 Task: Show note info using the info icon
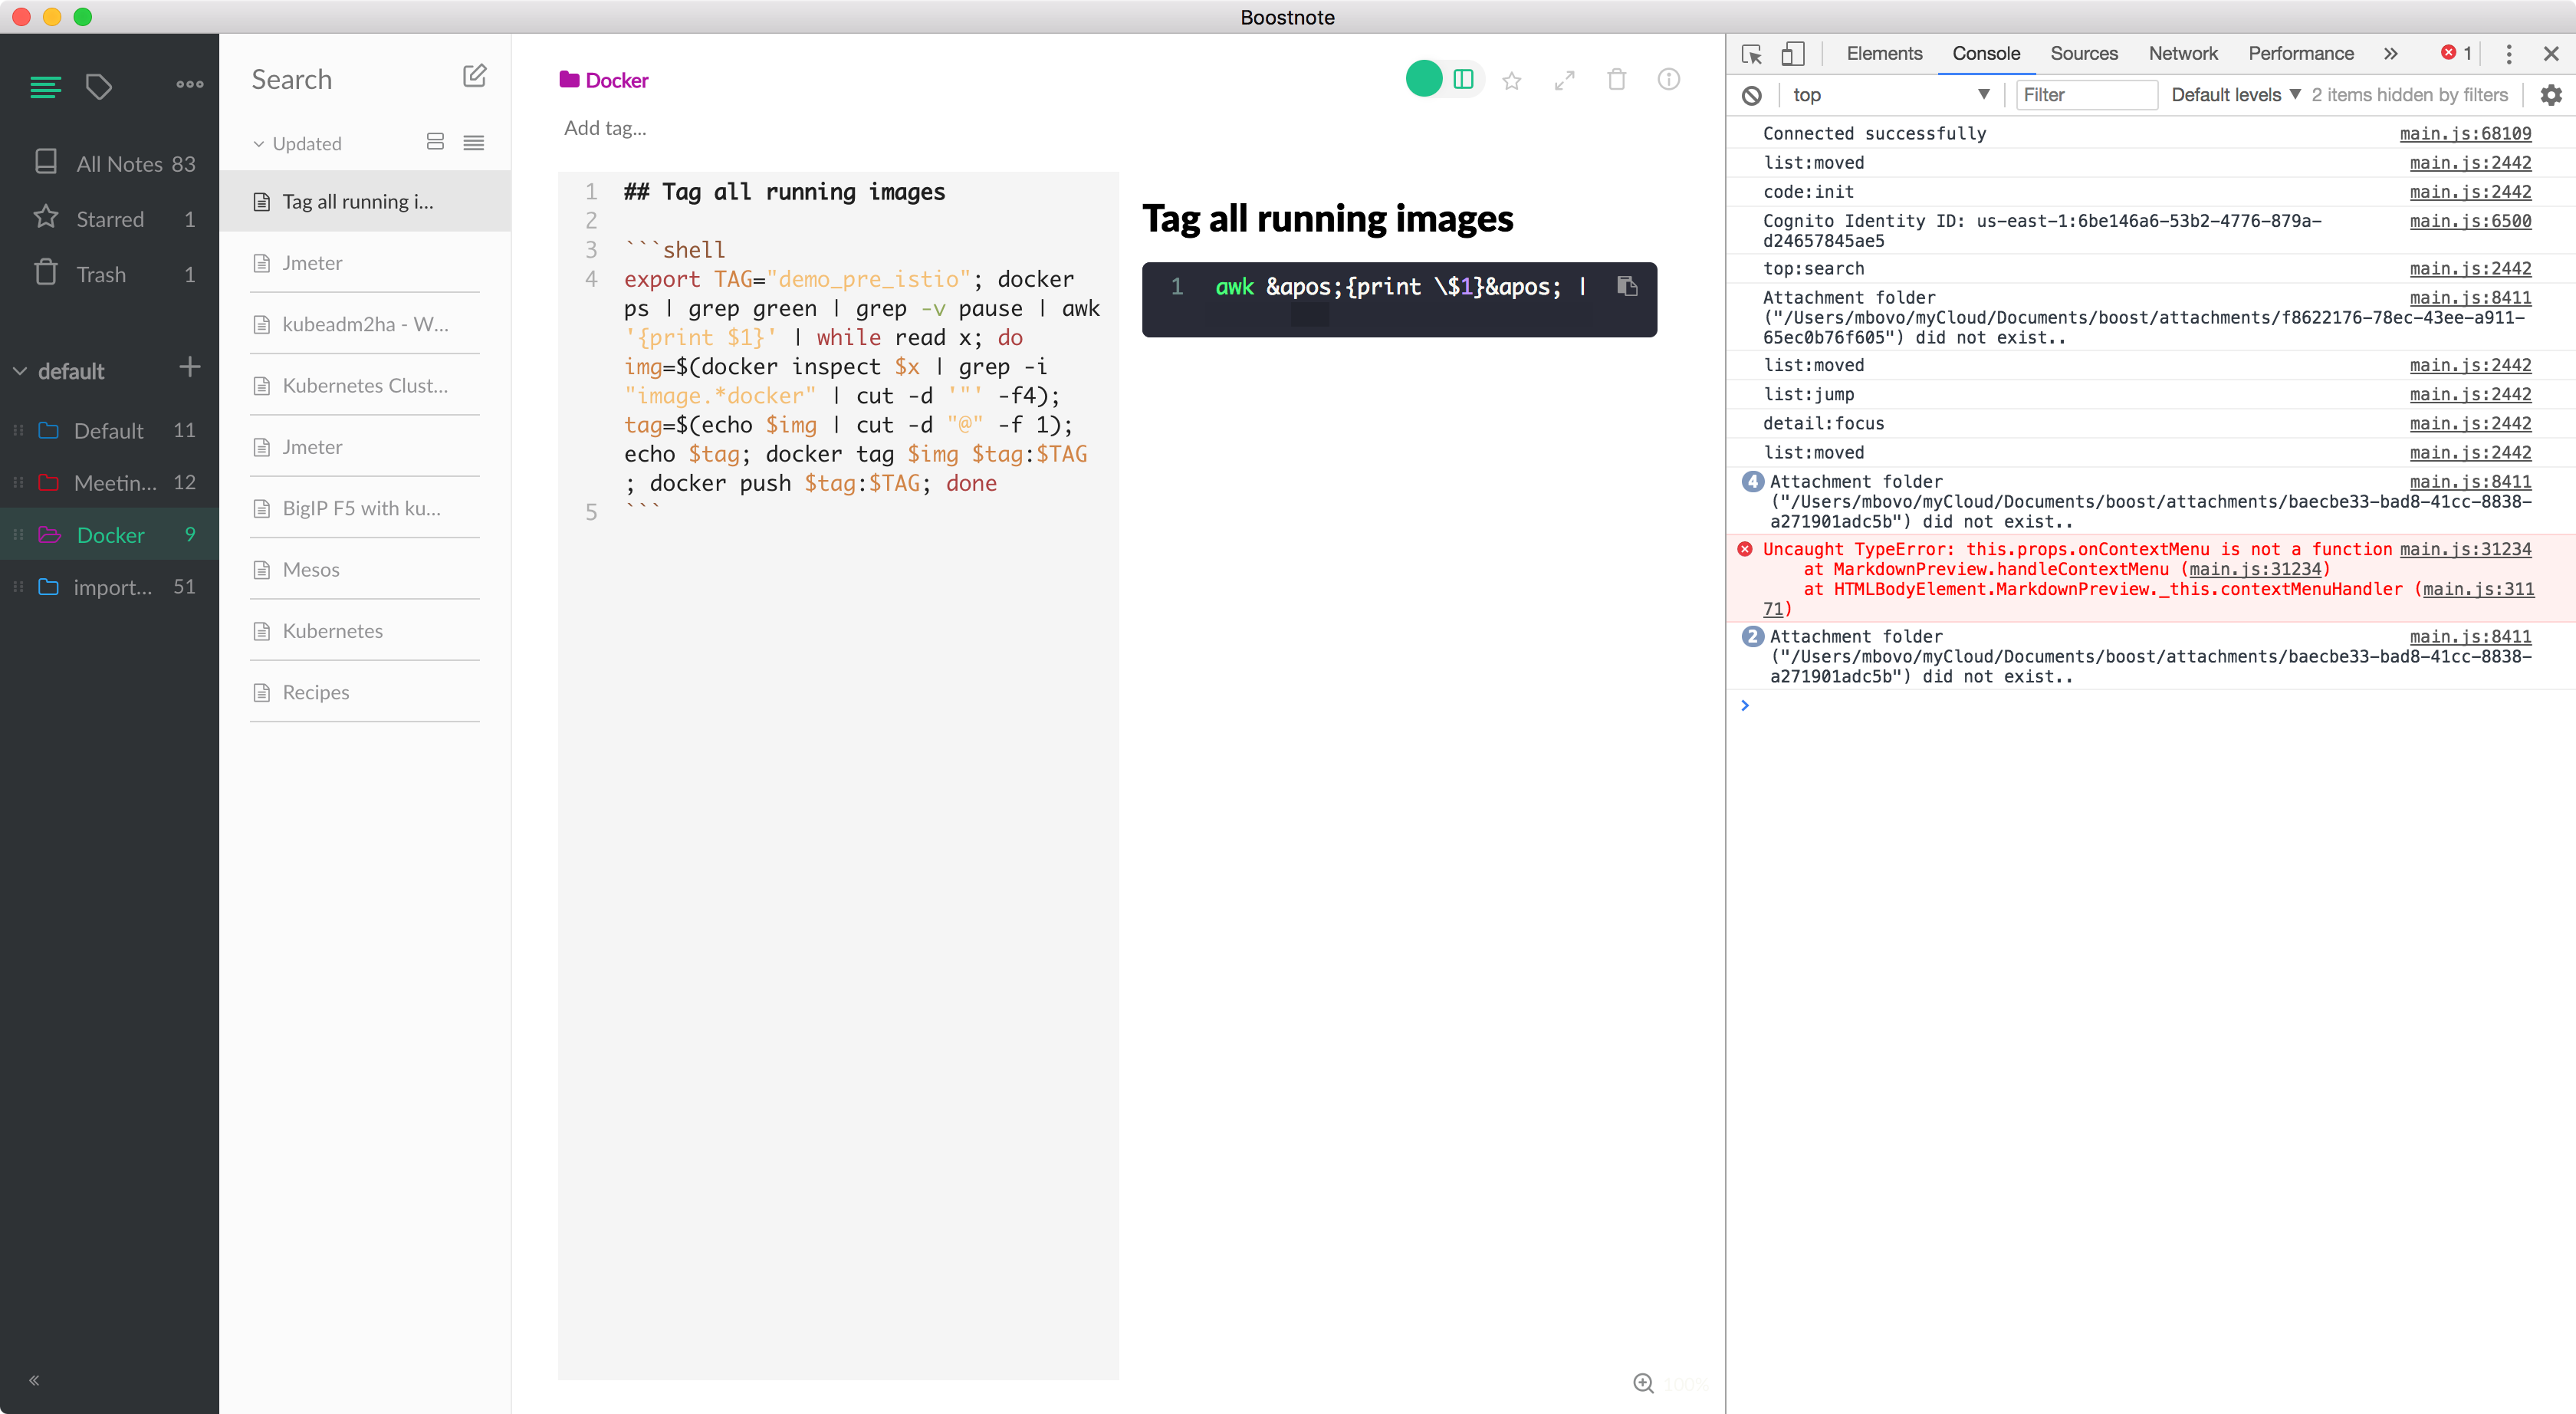click(1669, 79)
